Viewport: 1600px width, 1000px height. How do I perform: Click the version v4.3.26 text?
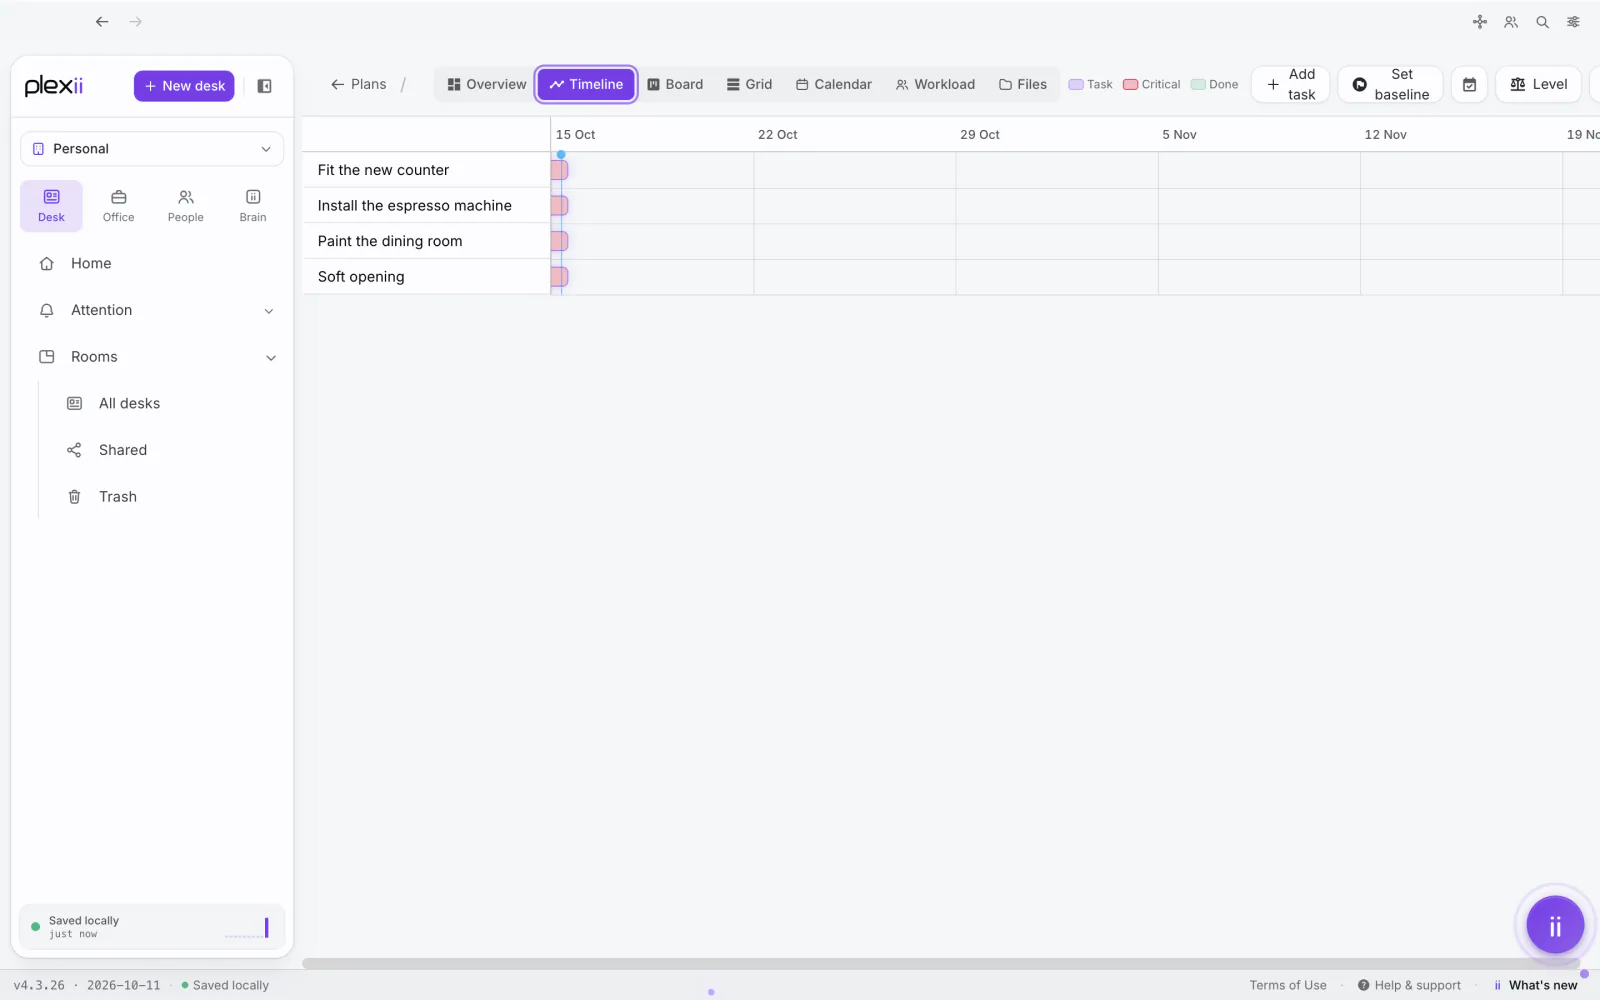click(x=39, y=985)
